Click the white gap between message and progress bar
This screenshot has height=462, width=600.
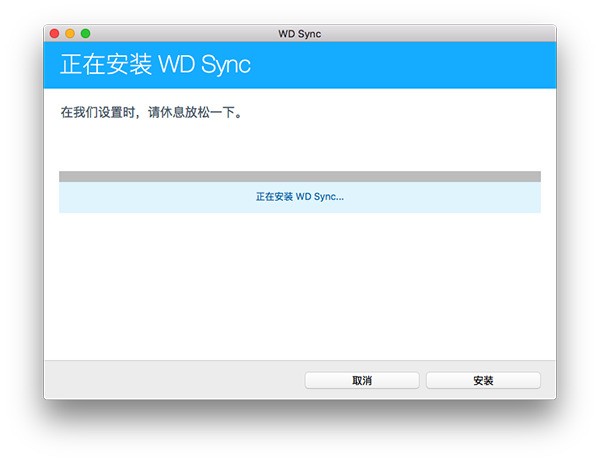click(300, 145)
